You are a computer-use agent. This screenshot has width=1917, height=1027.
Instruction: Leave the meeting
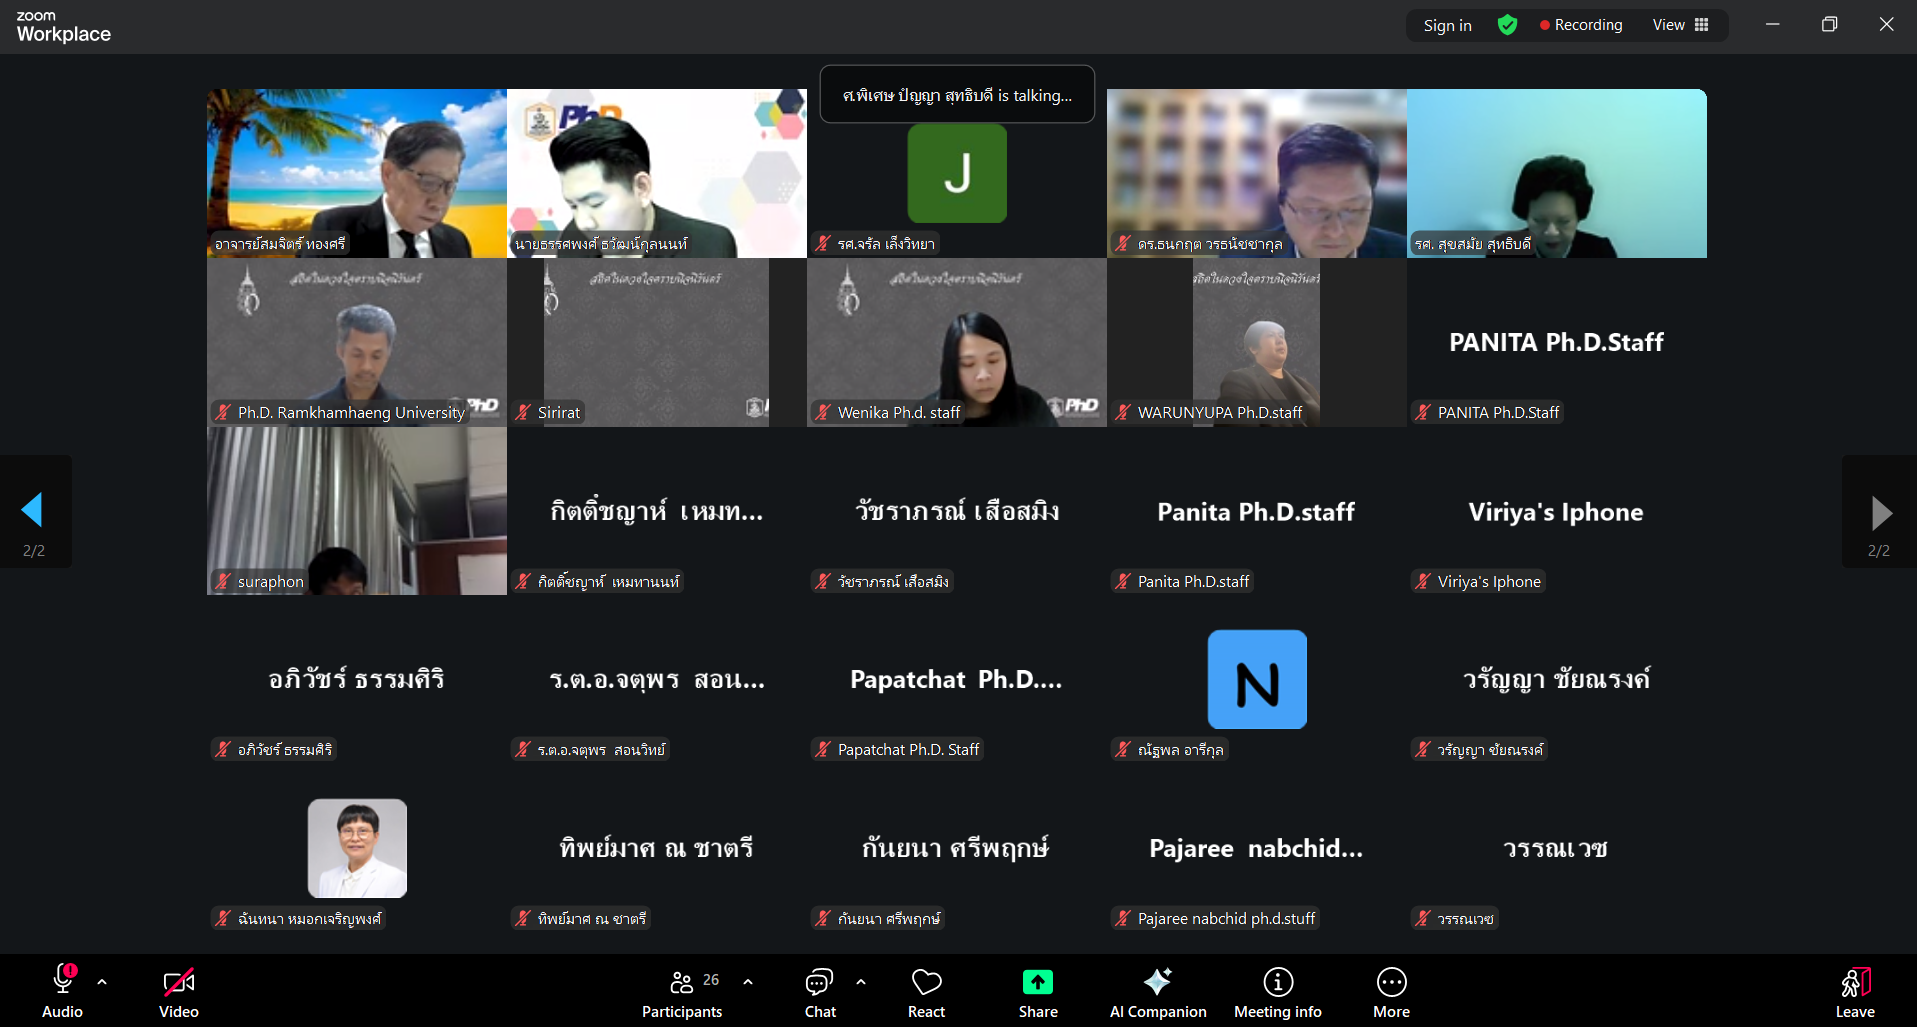pos(1854,993)
